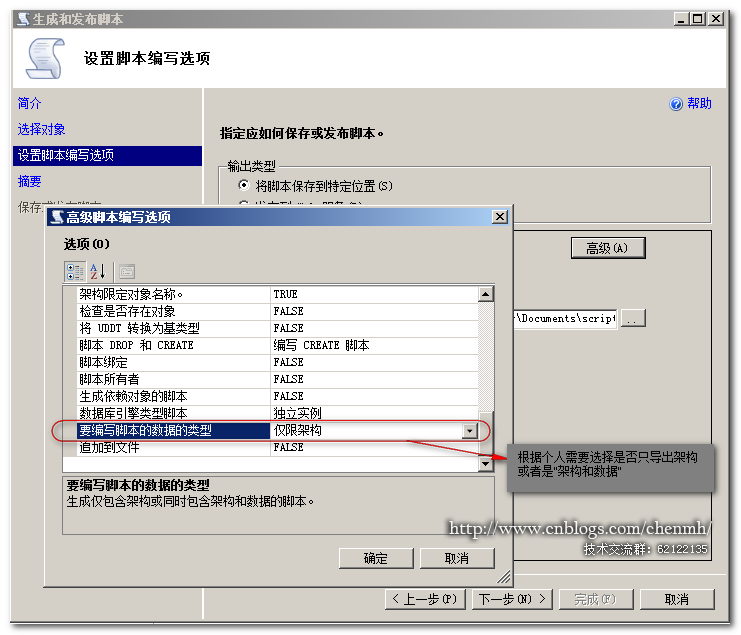The width and height of the screenshot is (741, 635).
Task: Click the Alphabetical sort icon
Action: tap(97, 271)
